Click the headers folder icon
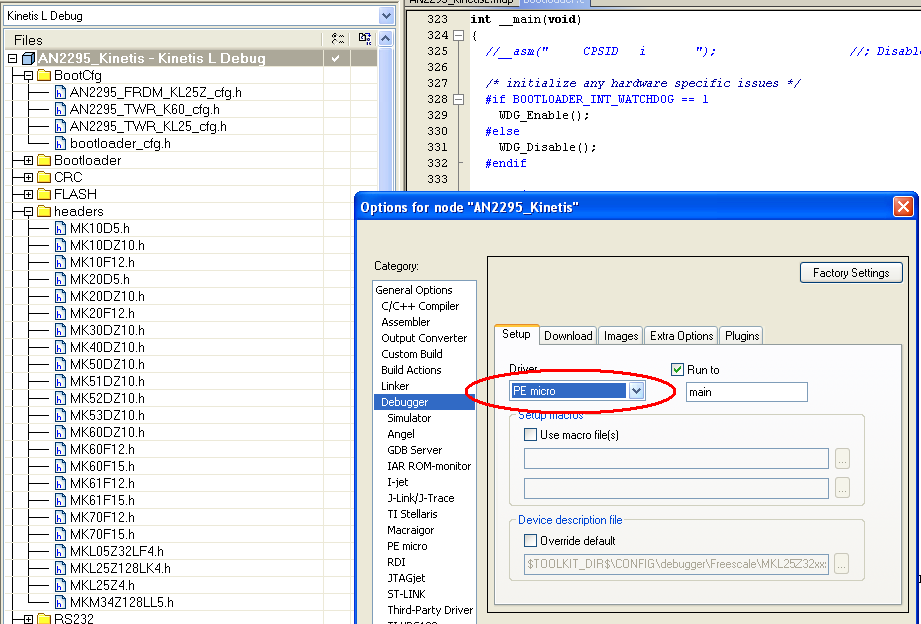The image size is (921, 624). (44, 212)
